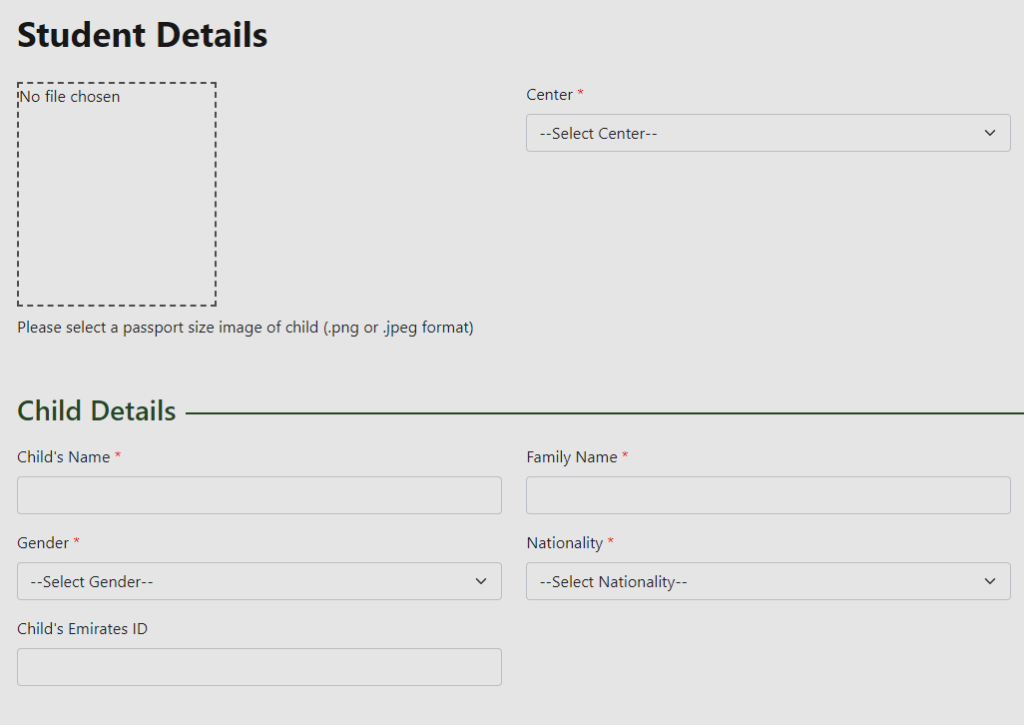1024x725 pixels.
Task: Click the chevron arrow in Nationality dropdown
Action: [990, 581]
